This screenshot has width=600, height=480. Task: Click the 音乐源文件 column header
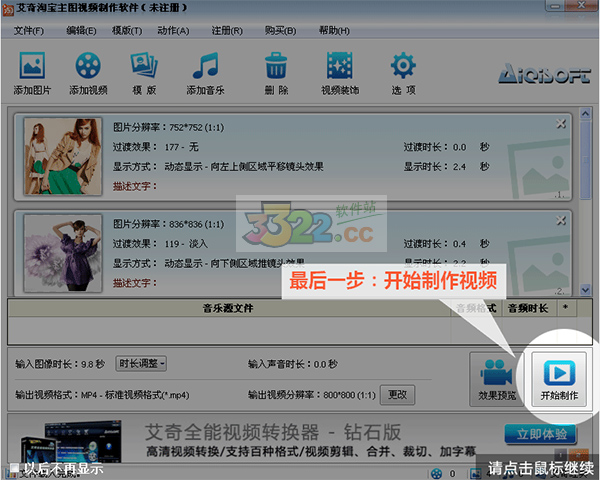coord(228,308)
